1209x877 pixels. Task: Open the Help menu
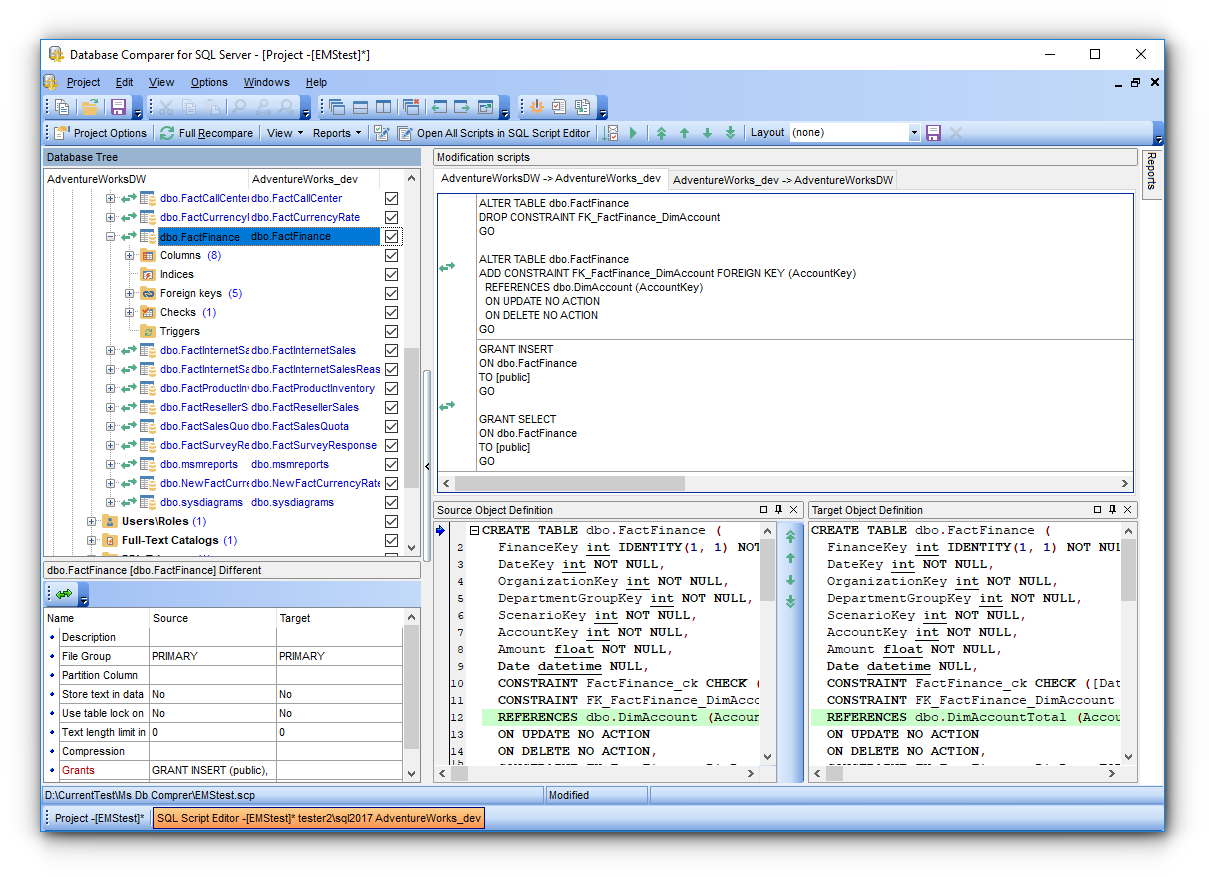(x=316, y=82)
